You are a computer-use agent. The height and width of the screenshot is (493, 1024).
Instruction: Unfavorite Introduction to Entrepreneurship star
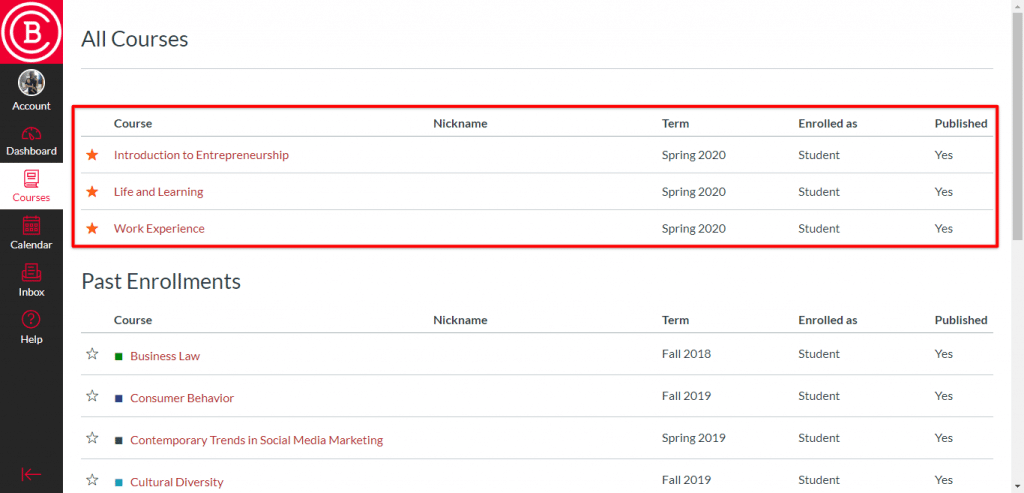(x=92, y=155)
